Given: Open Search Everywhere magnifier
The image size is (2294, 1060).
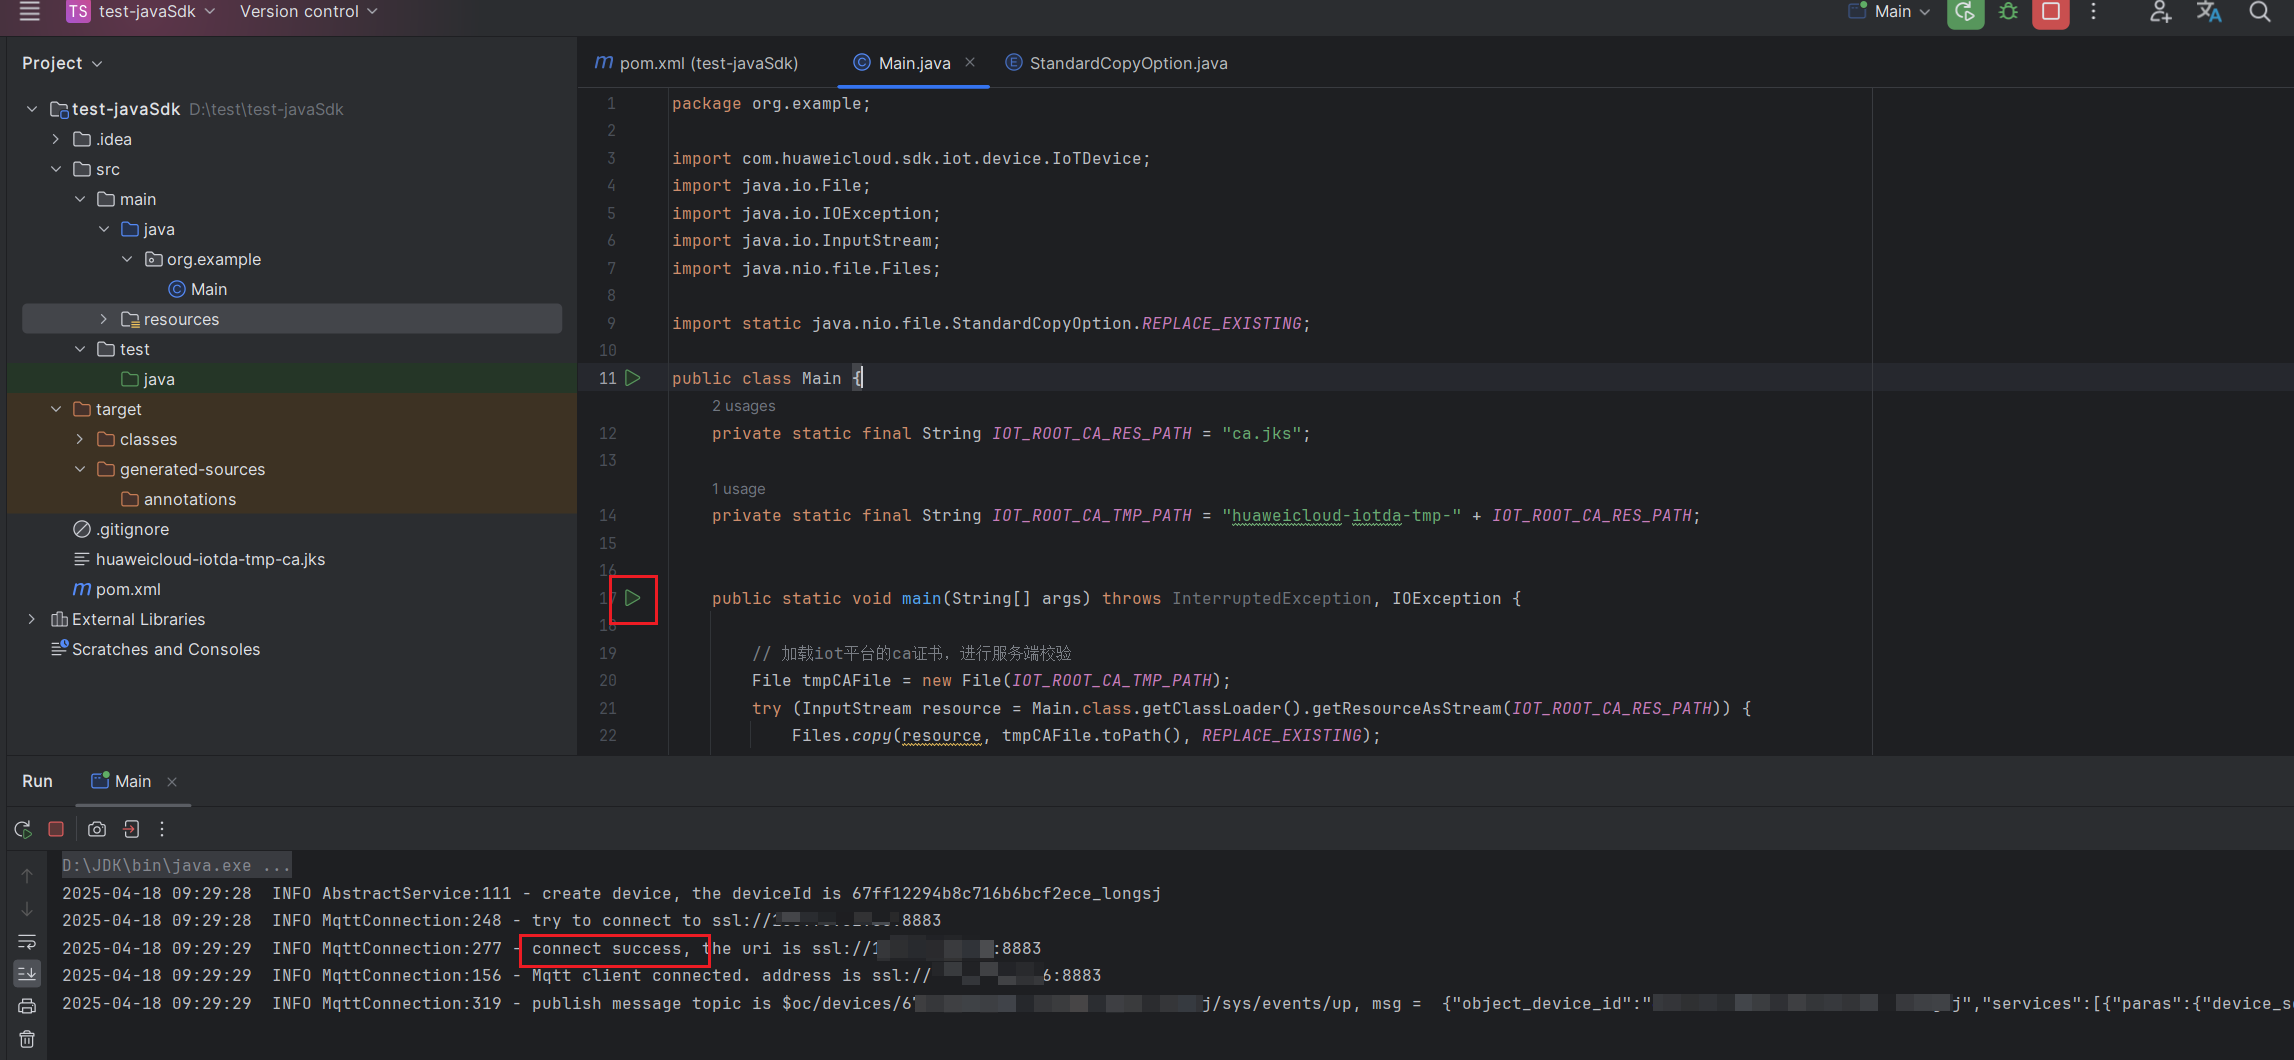Looking at the screenshot, I should [2259, 12].
